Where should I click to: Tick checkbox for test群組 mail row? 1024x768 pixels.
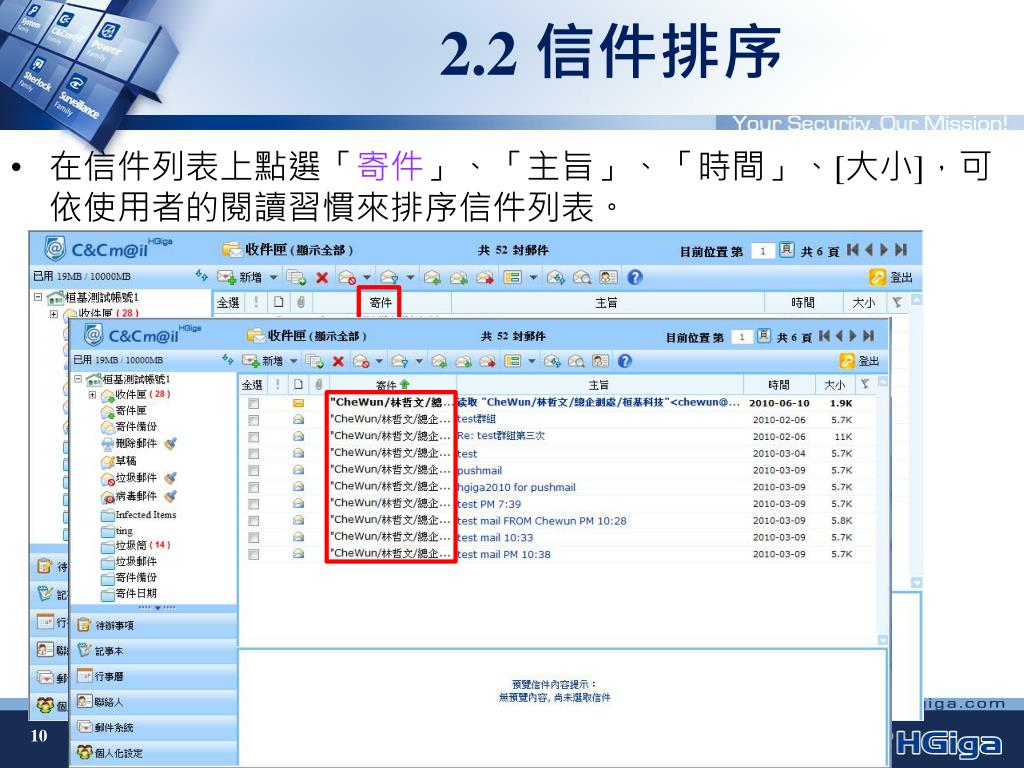pos(253,420)
